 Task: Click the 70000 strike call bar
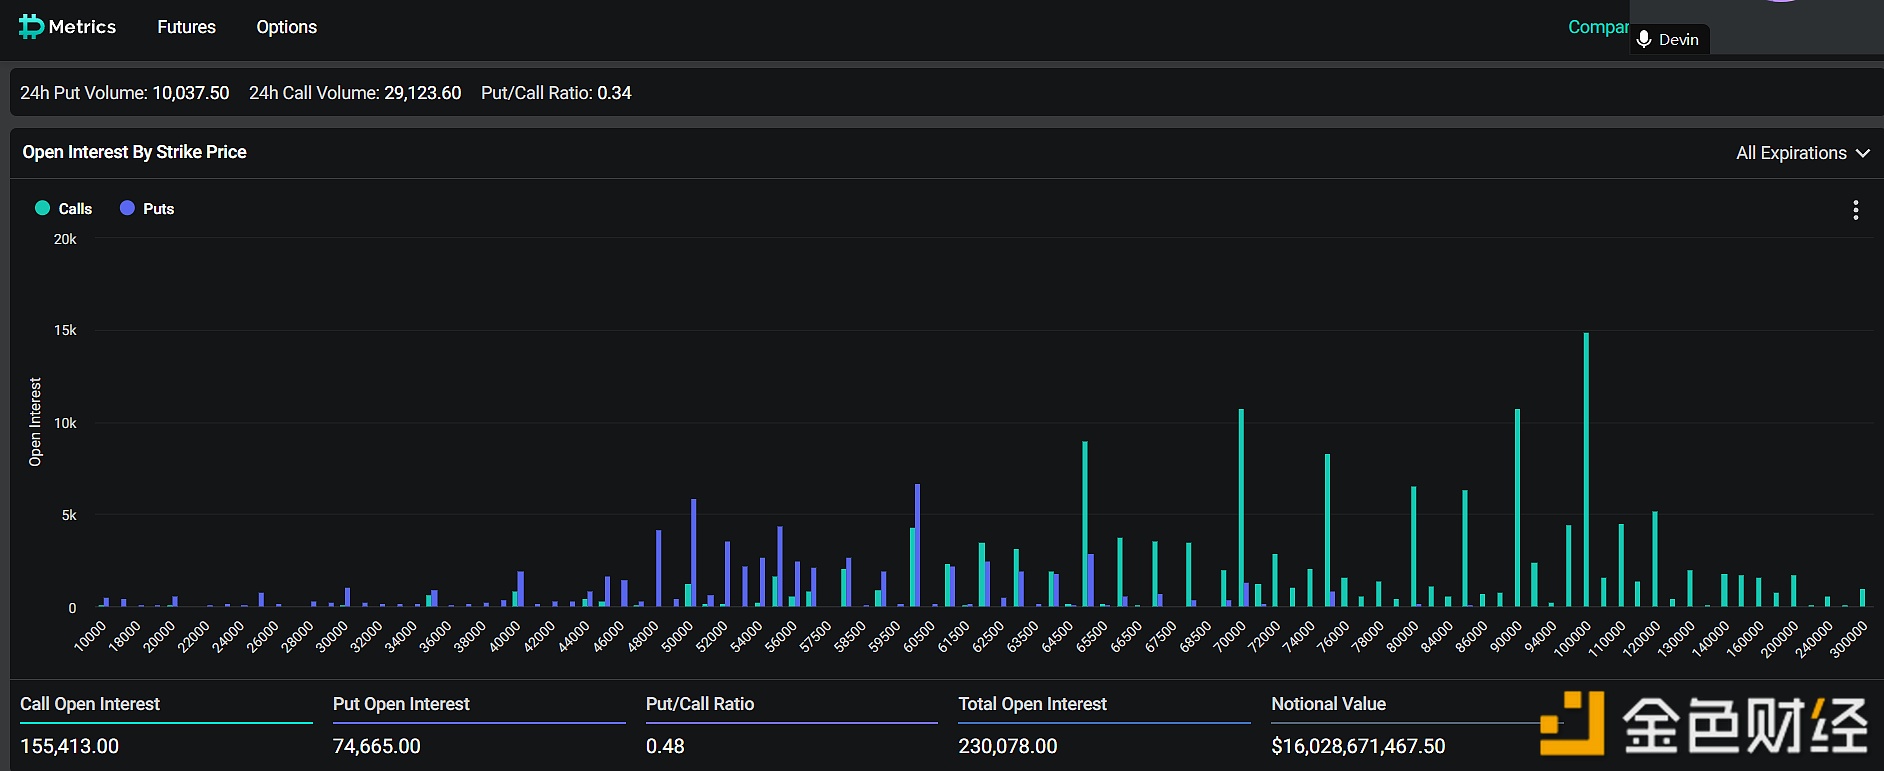click(x=1241, y=508)
